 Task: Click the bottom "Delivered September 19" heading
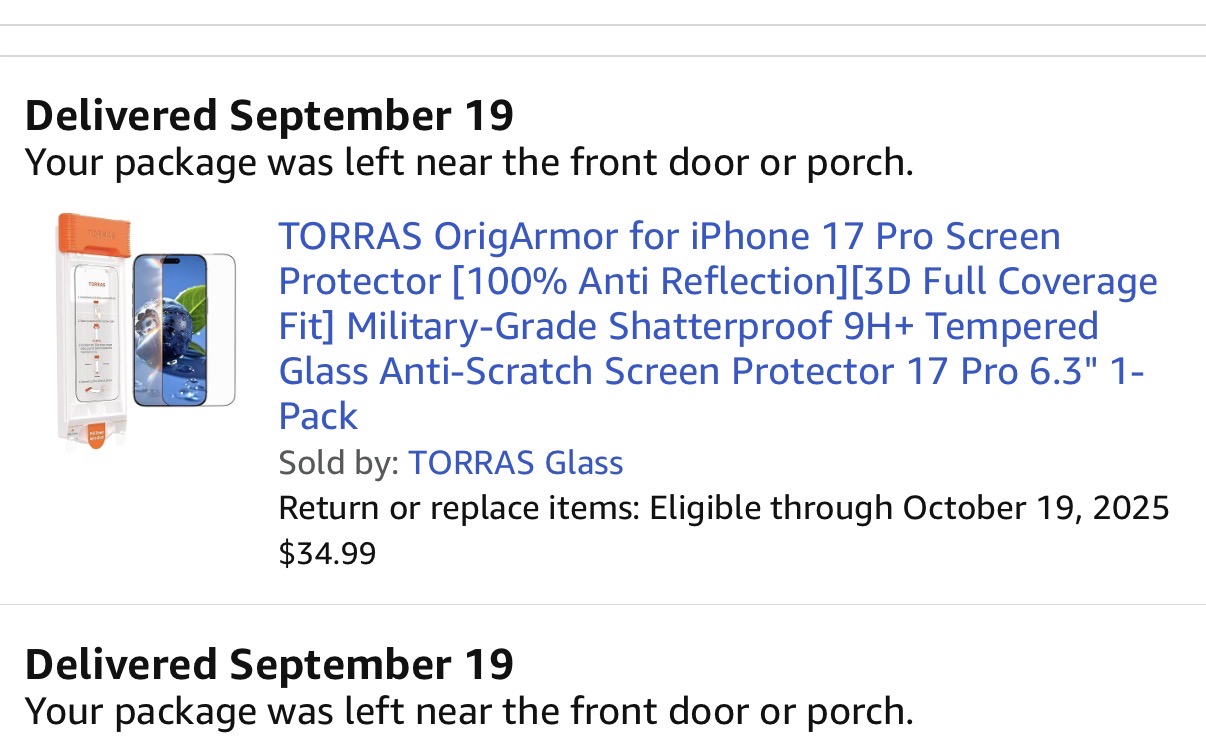[269, 665]
